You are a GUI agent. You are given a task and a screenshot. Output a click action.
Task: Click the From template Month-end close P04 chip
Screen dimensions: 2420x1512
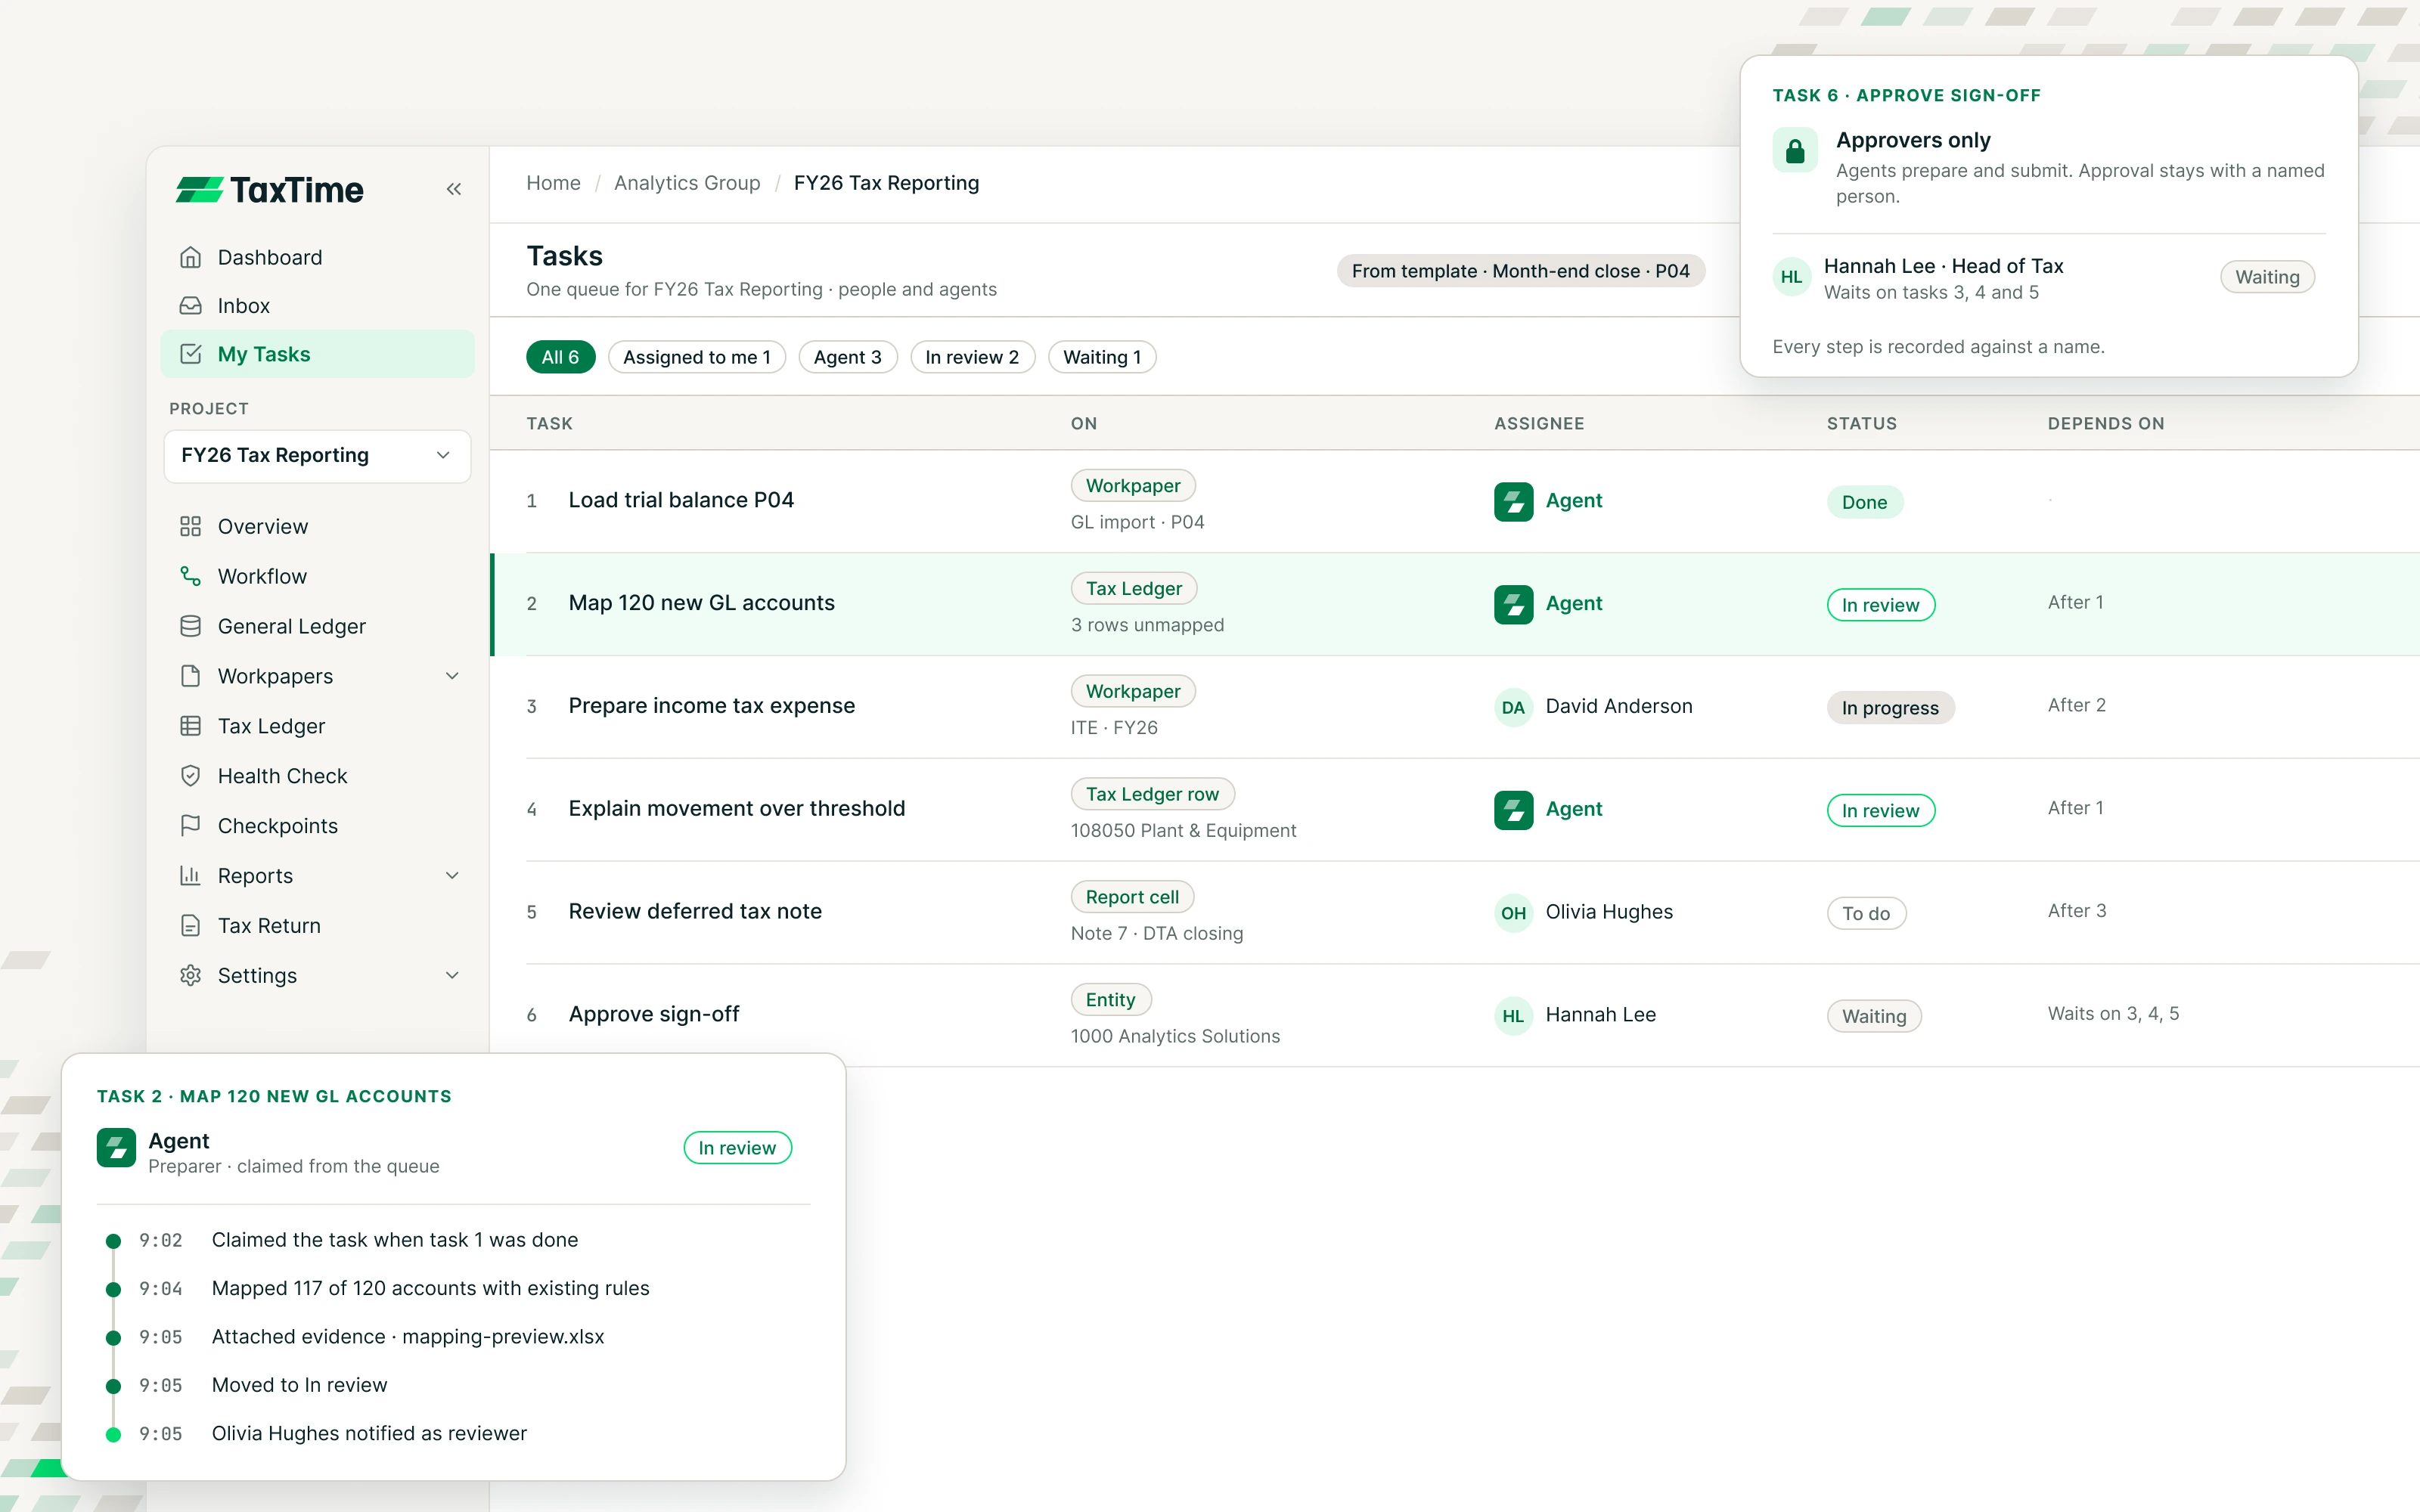coord(1520,271)
